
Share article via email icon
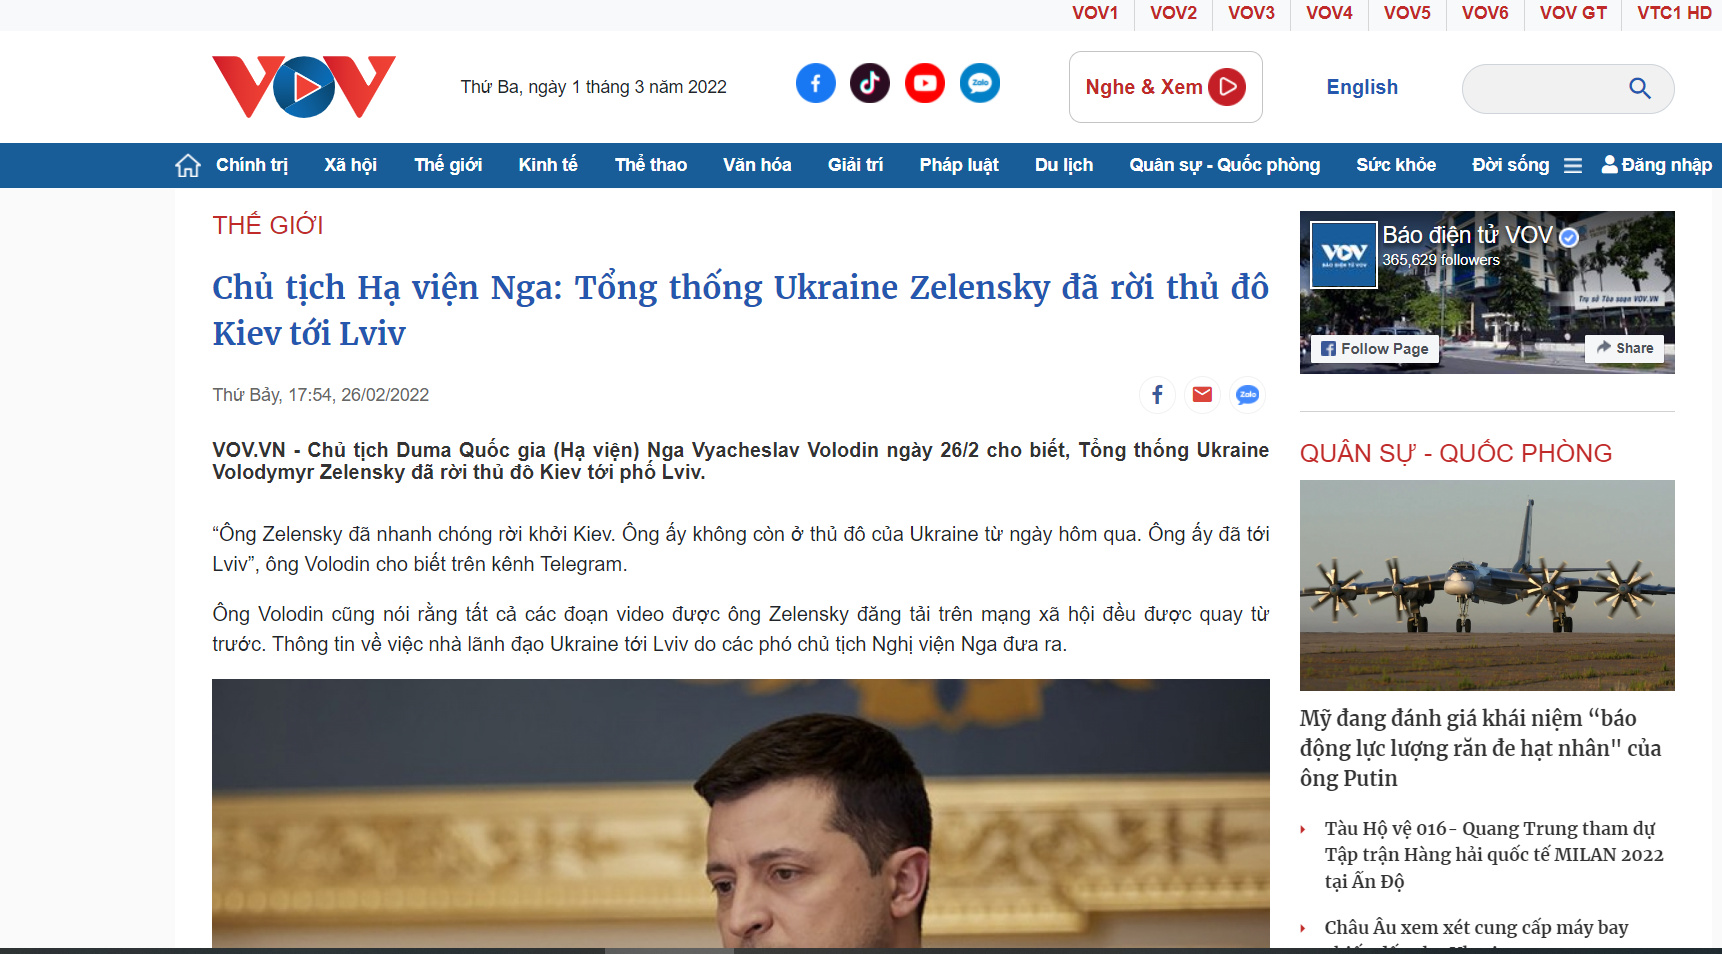tap(1202, 395)
